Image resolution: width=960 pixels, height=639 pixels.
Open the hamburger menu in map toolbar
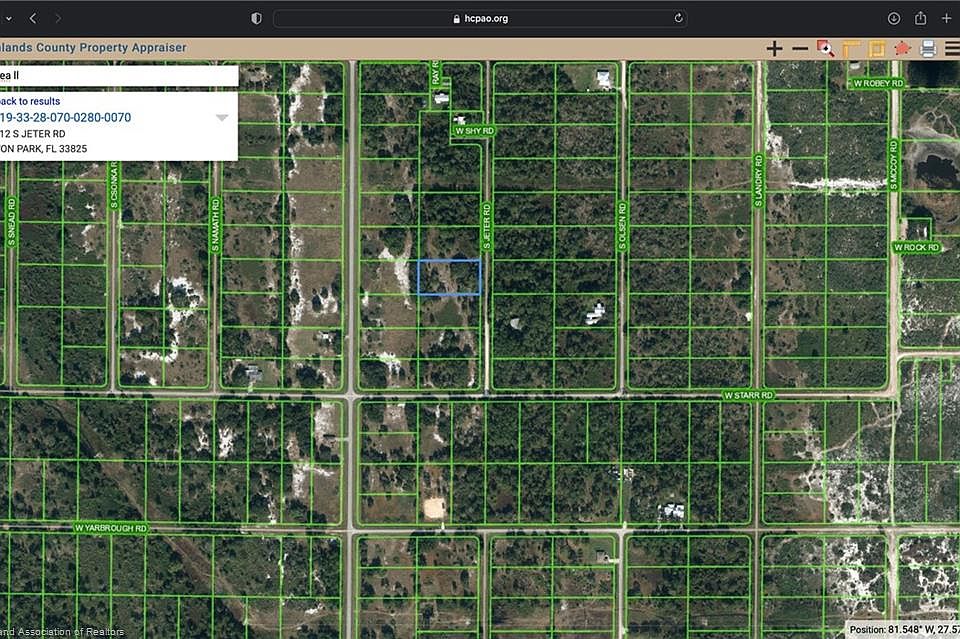point(952,49)
